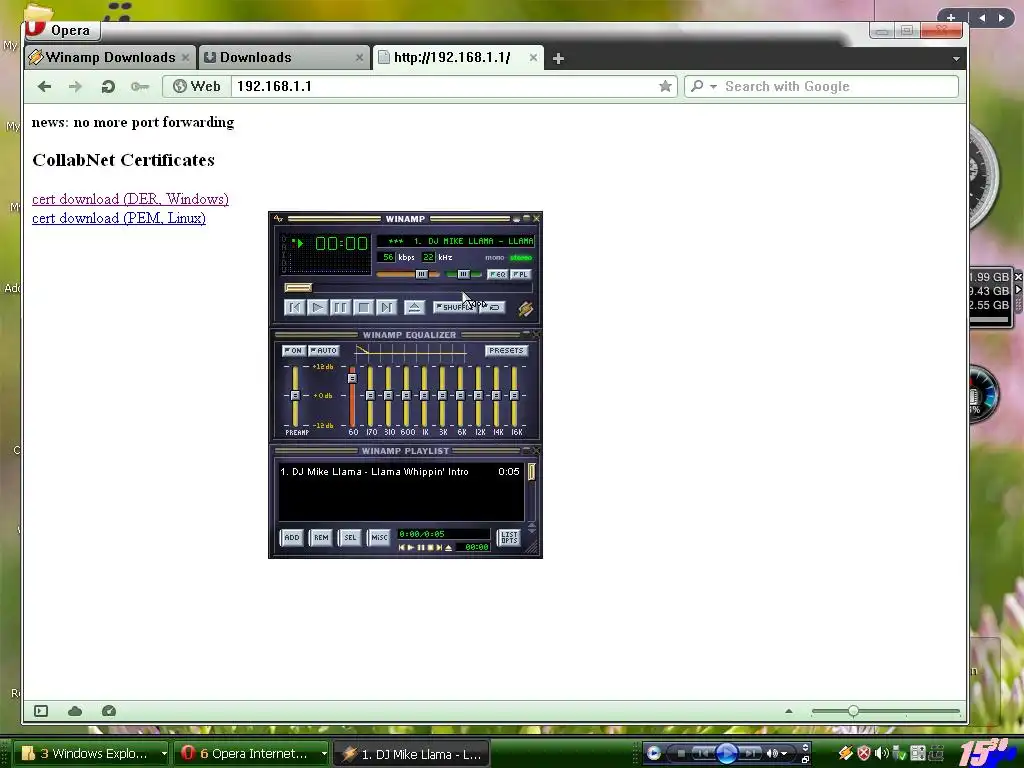Click DJ Mike Llama Winamp taskbar button
Screen dimensions: 1024x768
tap(411, 754)
